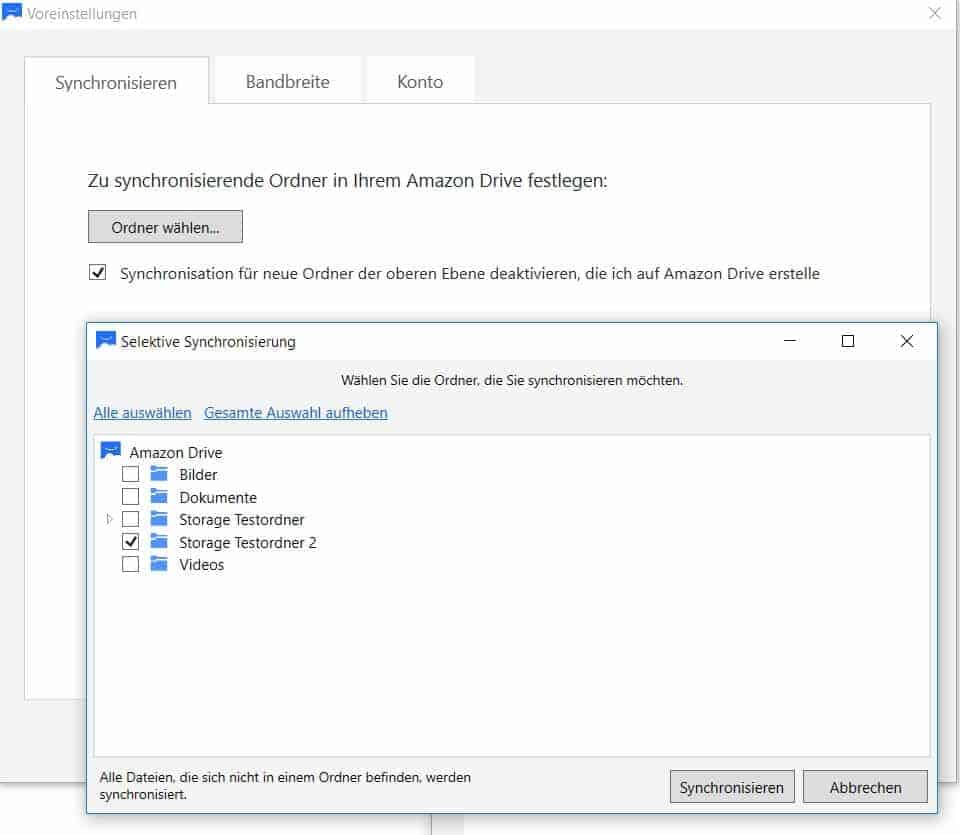Screen dimensions: 960x835
Task: Select the Synchronisieren tab
Action: (x=116, y=83)
